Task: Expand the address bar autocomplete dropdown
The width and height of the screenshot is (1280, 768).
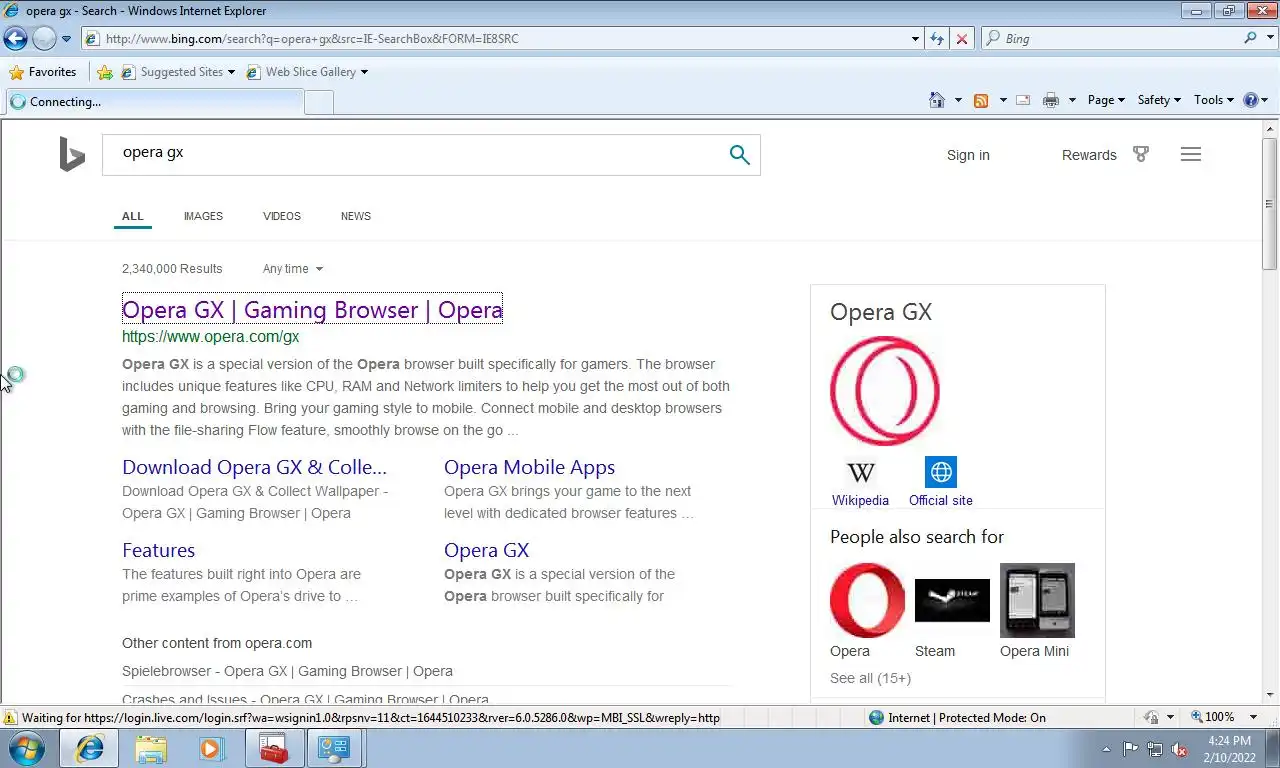Action: tap(915, 39)
